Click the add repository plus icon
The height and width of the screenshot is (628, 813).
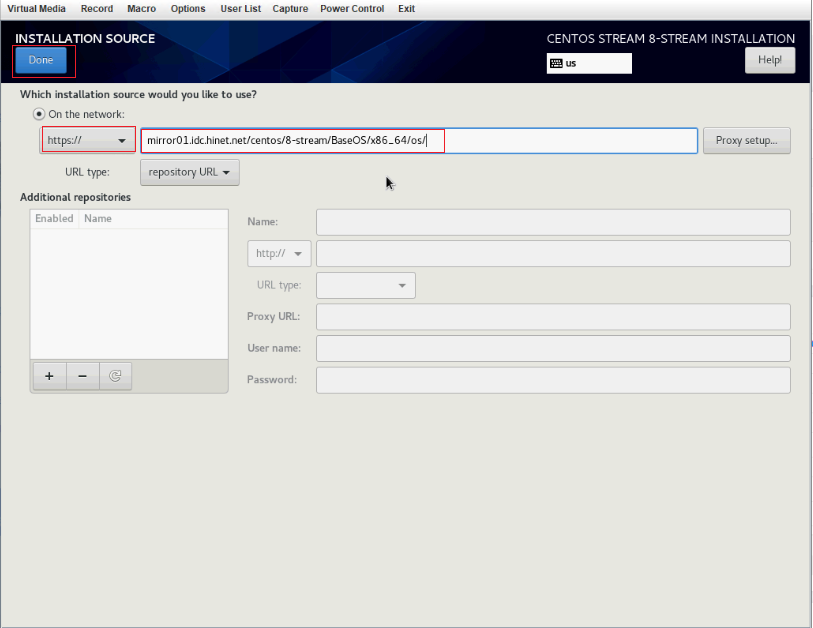[x=49, y=376]
